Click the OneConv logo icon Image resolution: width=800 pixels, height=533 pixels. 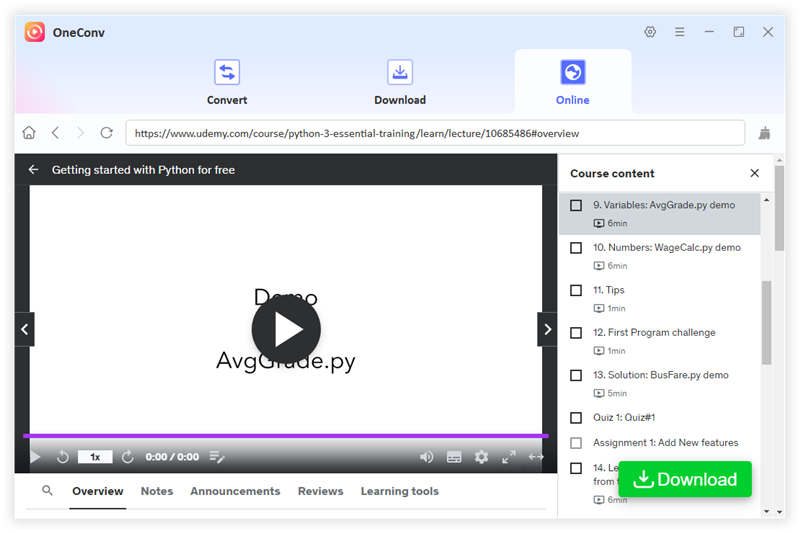pos(35,32)
